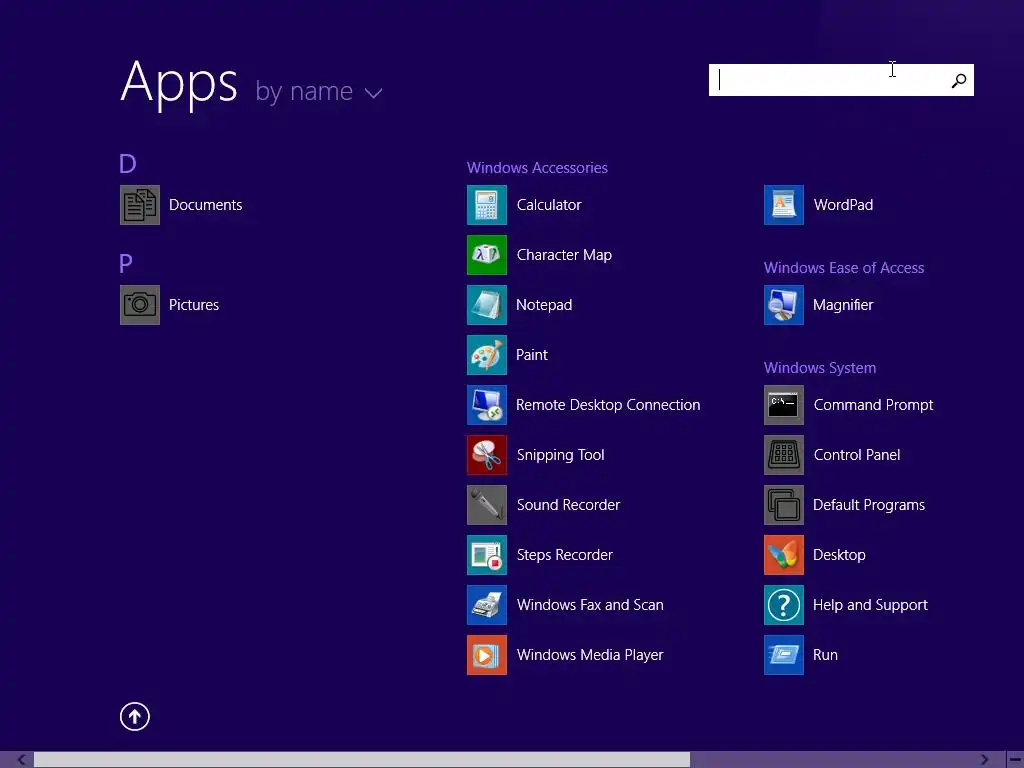Open the Command Prompt icon
Viewport: 1024px width, 768px height.
784,405
